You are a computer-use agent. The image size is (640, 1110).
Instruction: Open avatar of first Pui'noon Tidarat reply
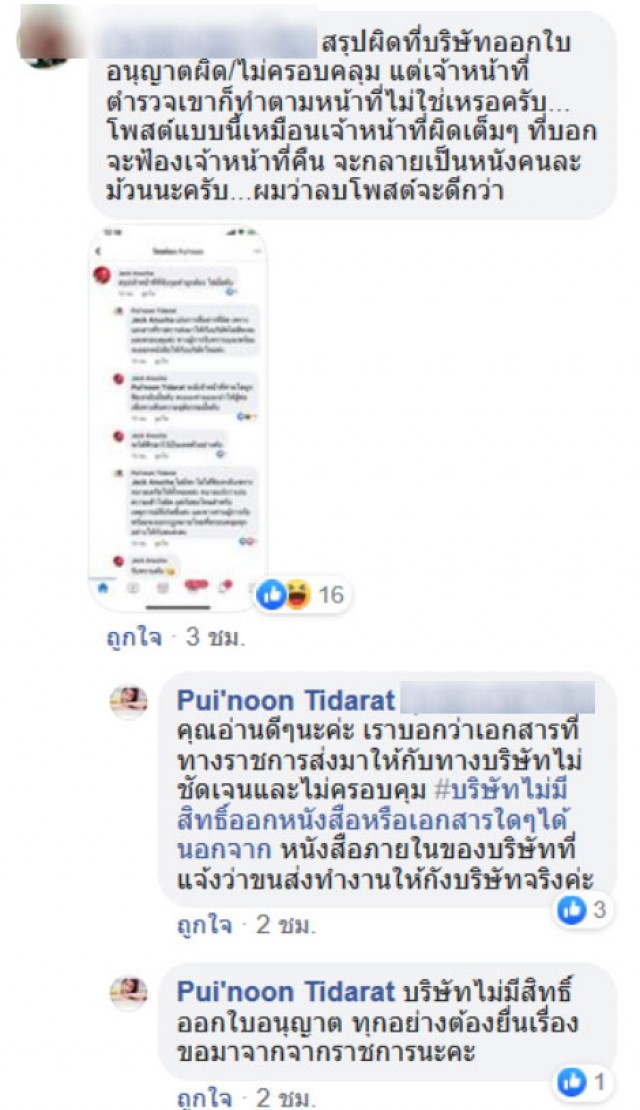[128, 702]
